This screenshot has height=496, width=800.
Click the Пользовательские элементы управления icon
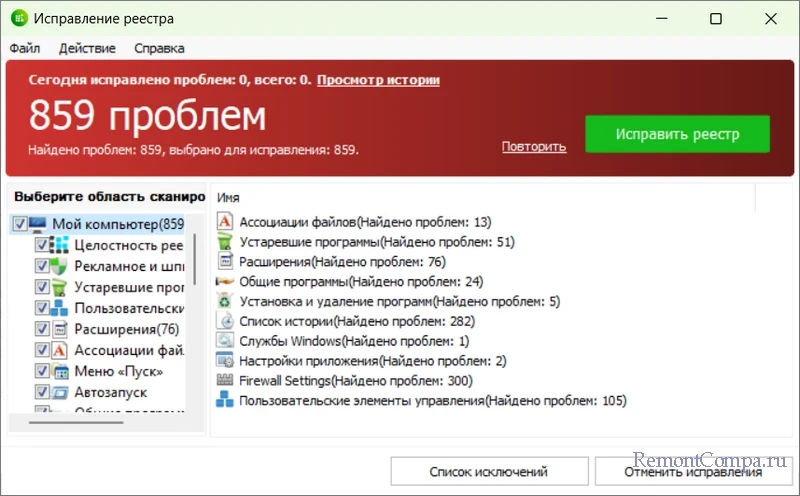pyautogui.click(x=225, y=401)
